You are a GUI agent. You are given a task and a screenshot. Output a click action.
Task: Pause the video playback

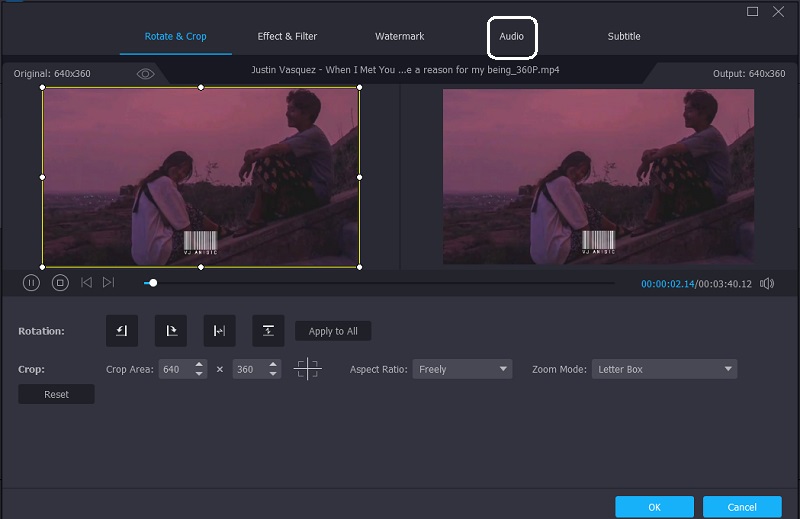click(31, 283)
